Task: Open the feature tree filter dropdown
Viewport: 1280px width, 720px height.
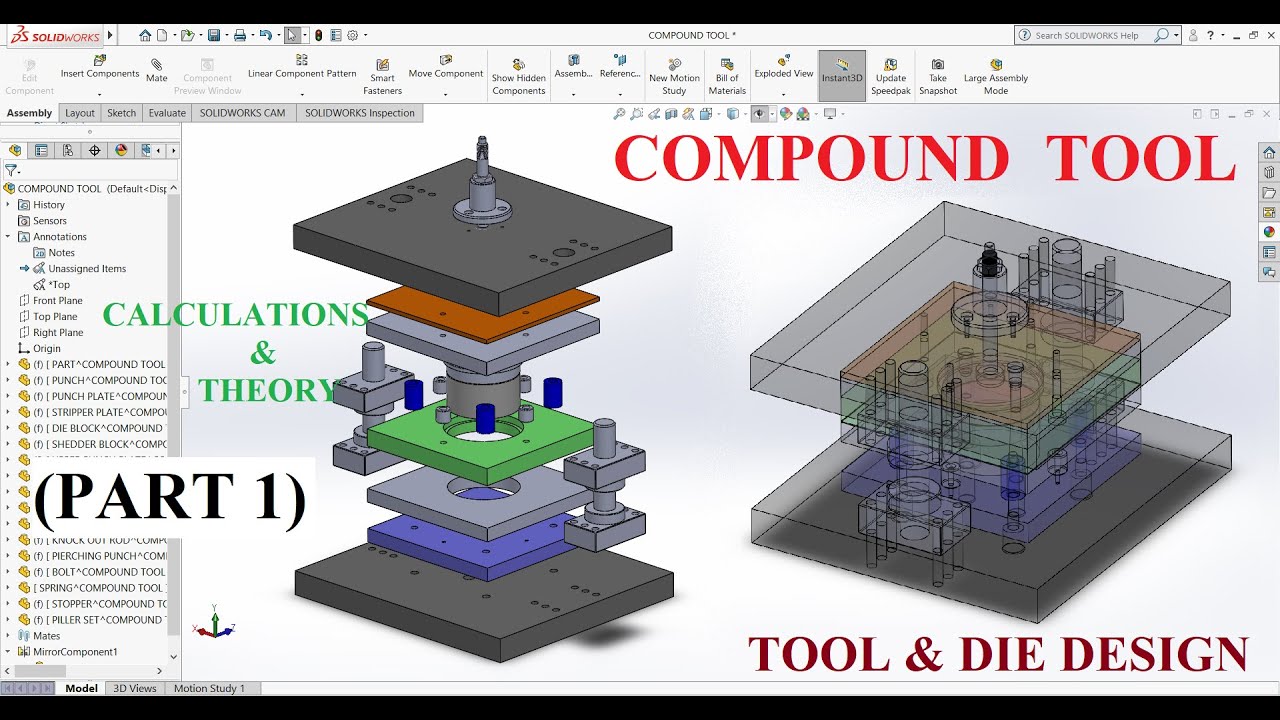Action: pos(12,171)
